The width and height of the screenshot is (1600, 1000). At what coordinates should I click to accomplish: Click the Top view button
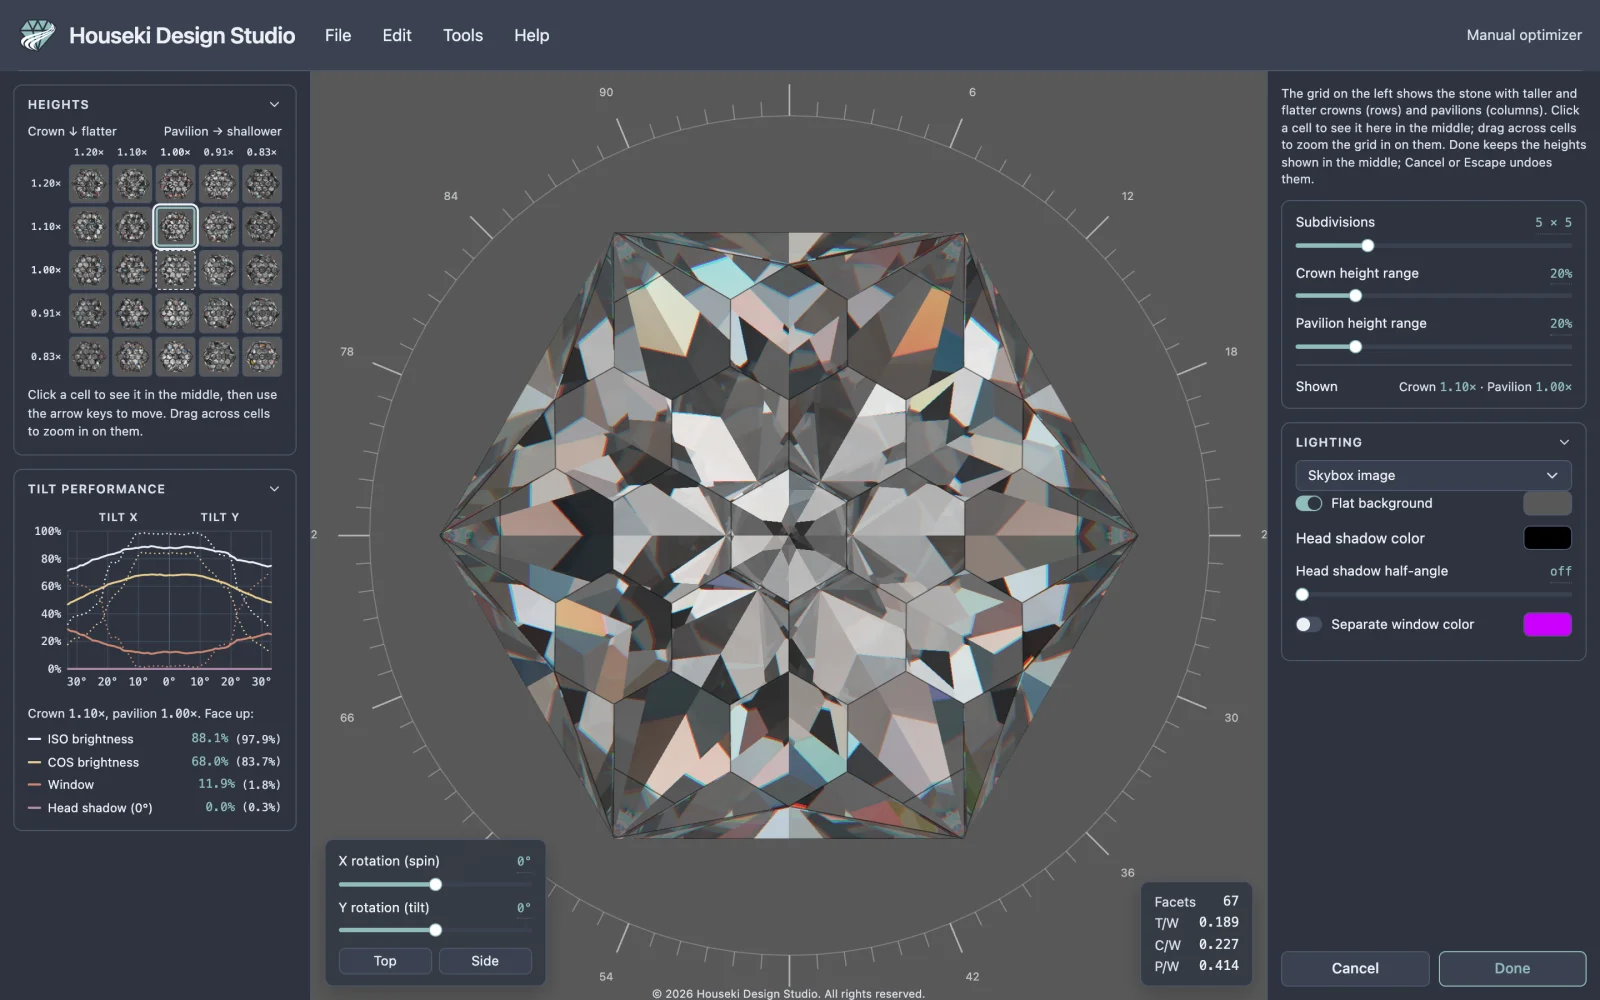click(x=385, y=961)
